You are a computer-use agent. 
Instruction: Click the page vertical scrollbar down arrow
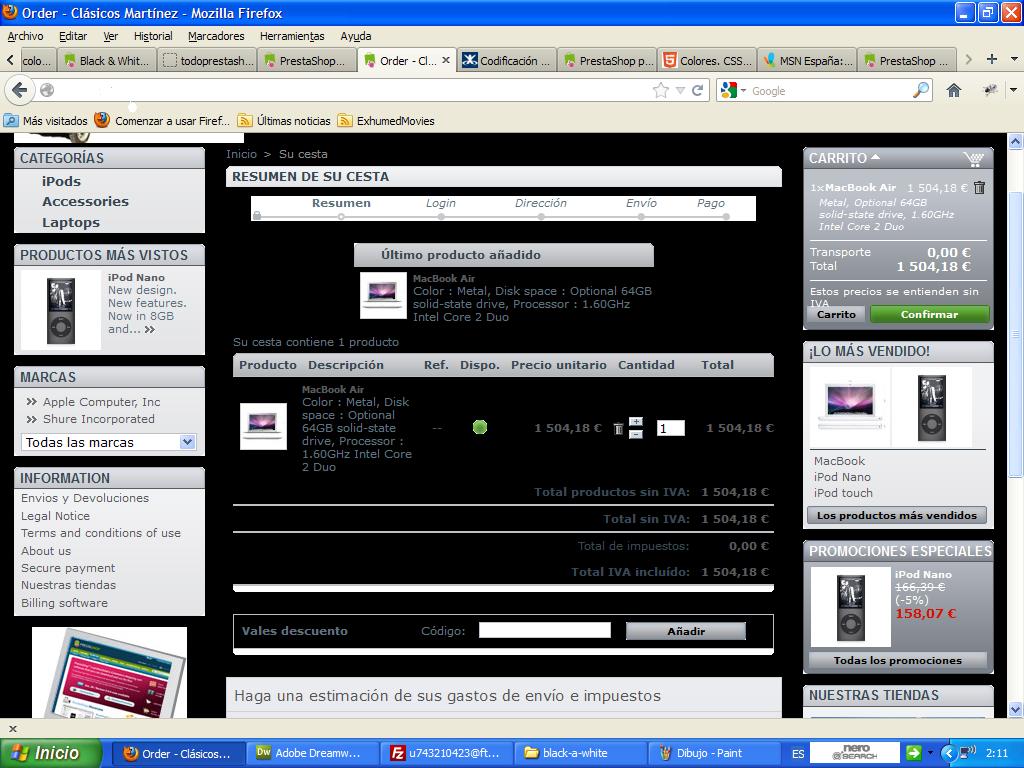1015,709
